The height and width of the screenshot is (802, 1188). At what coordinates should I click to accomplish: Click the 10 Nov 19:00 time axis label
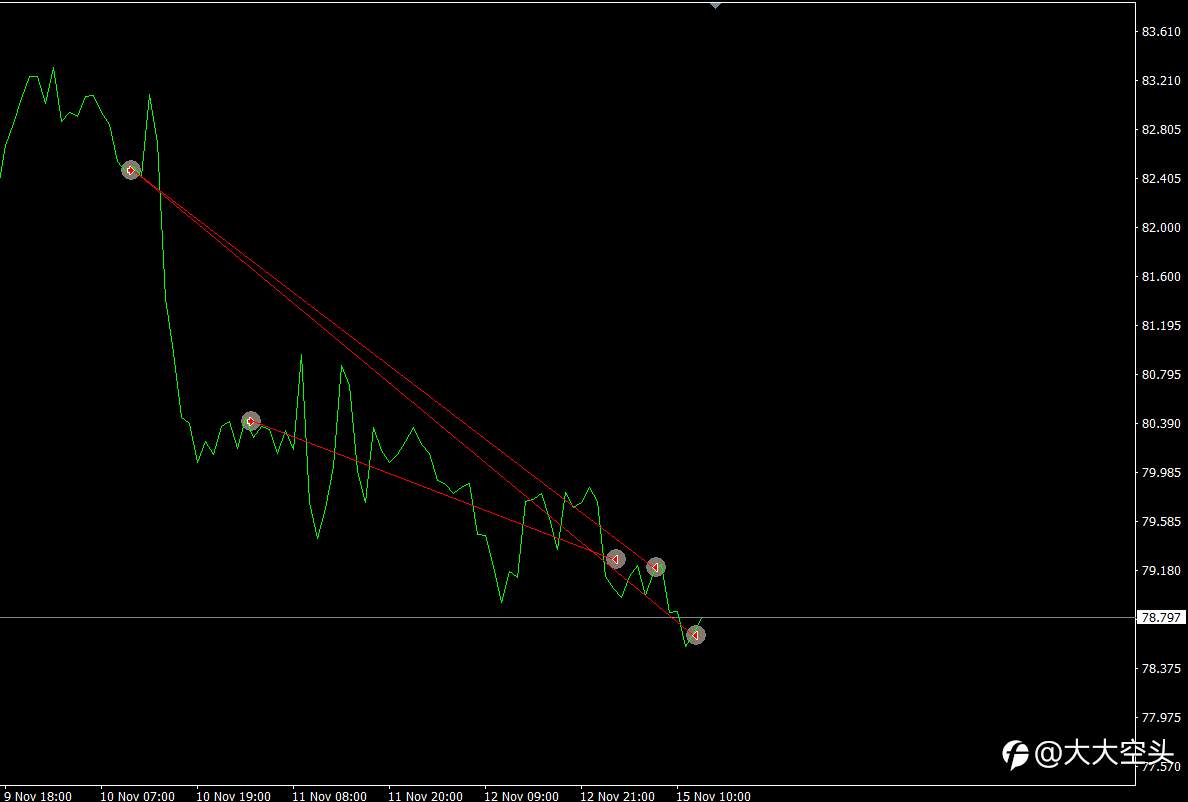(x=233, y=796)
